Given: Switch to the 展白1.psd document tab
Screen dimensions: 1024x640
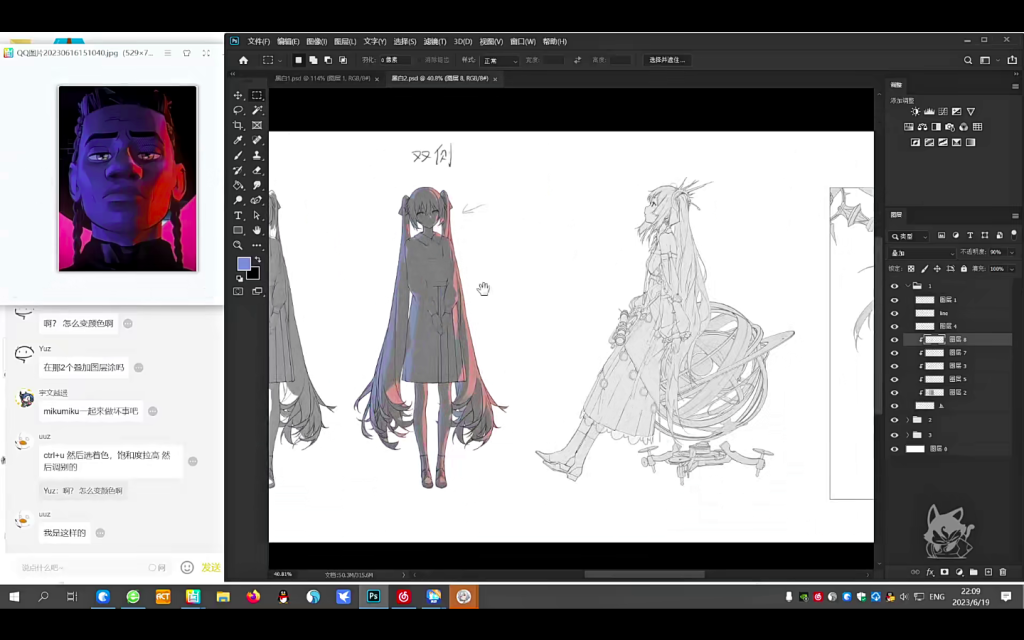Looking at the screenshot, I should click(320, 78).
